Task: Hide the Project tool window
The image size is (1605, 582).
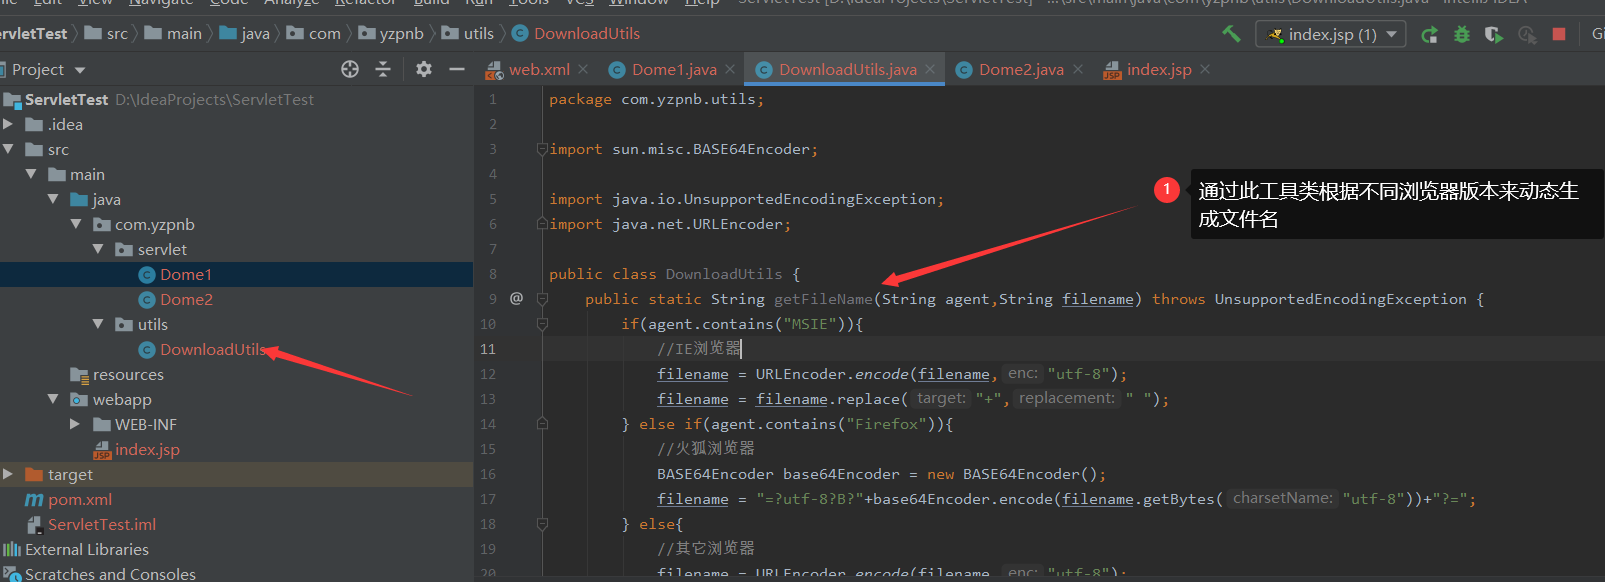Action: pyautogui.click(x=457, y=69)
